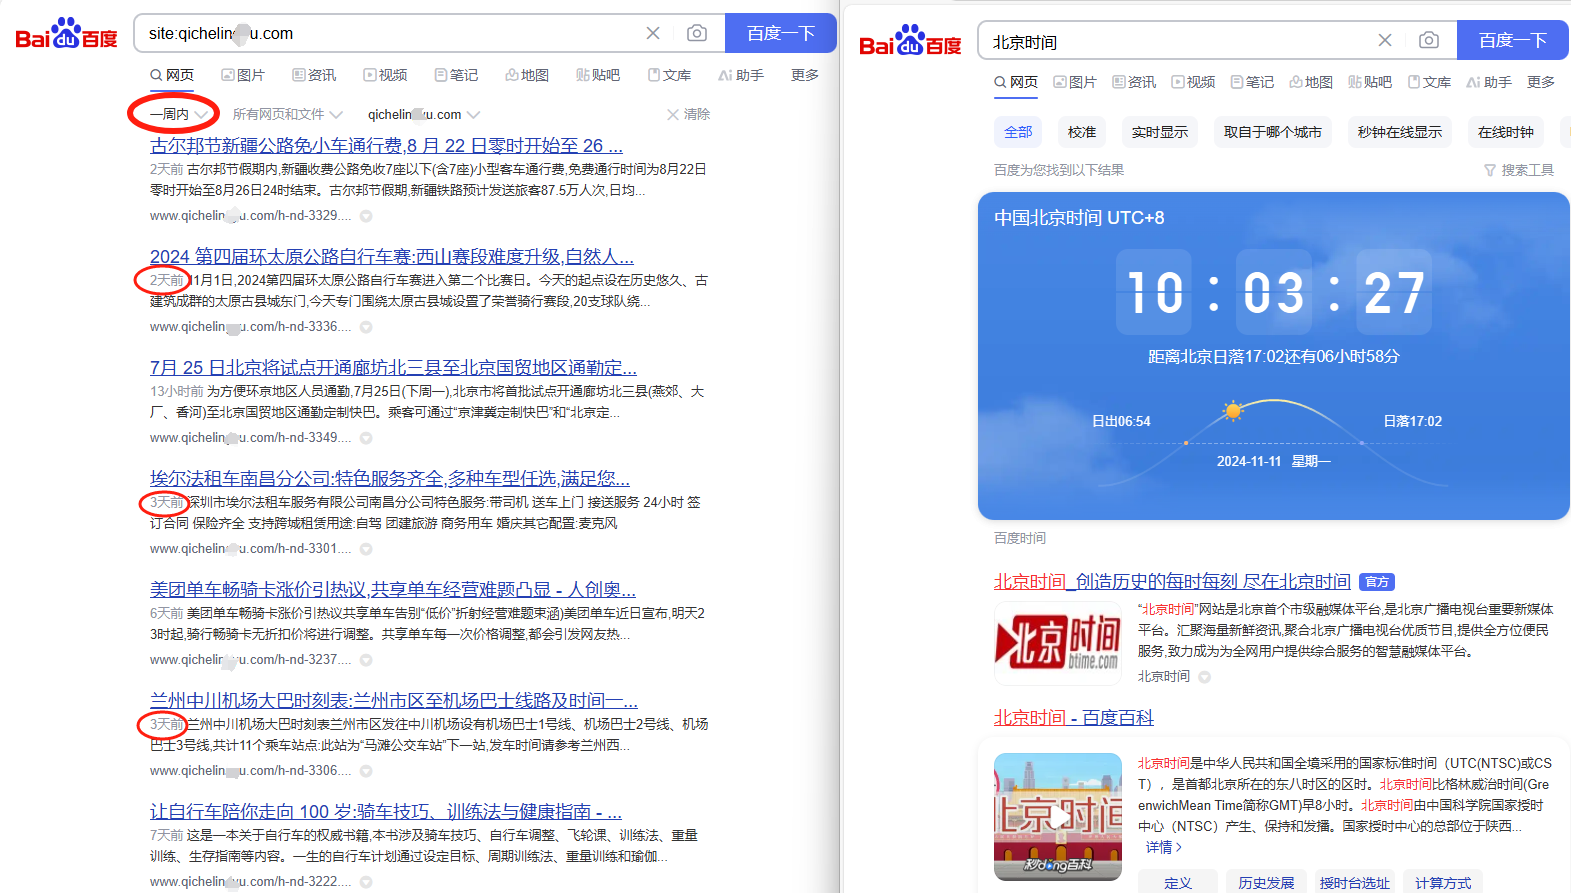Select the 秒钟在线显示 filter chip

[1400, 132]
